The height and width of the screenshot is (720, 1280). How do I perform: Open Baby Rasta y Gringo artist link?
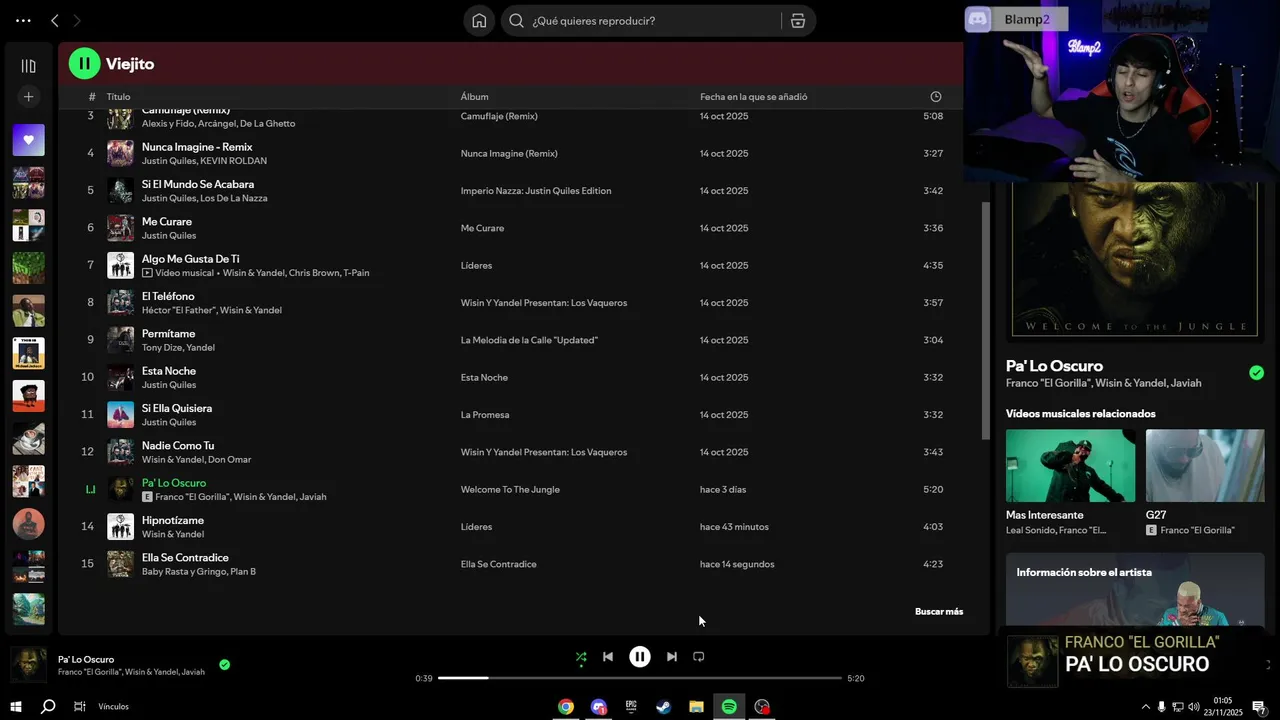coord(184,572)
